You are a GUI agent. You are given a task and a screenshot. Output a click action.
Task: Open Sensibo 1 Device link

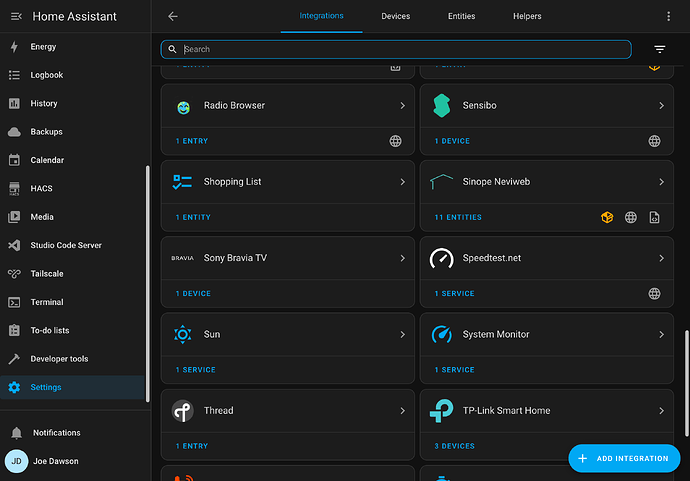[452, 141]
